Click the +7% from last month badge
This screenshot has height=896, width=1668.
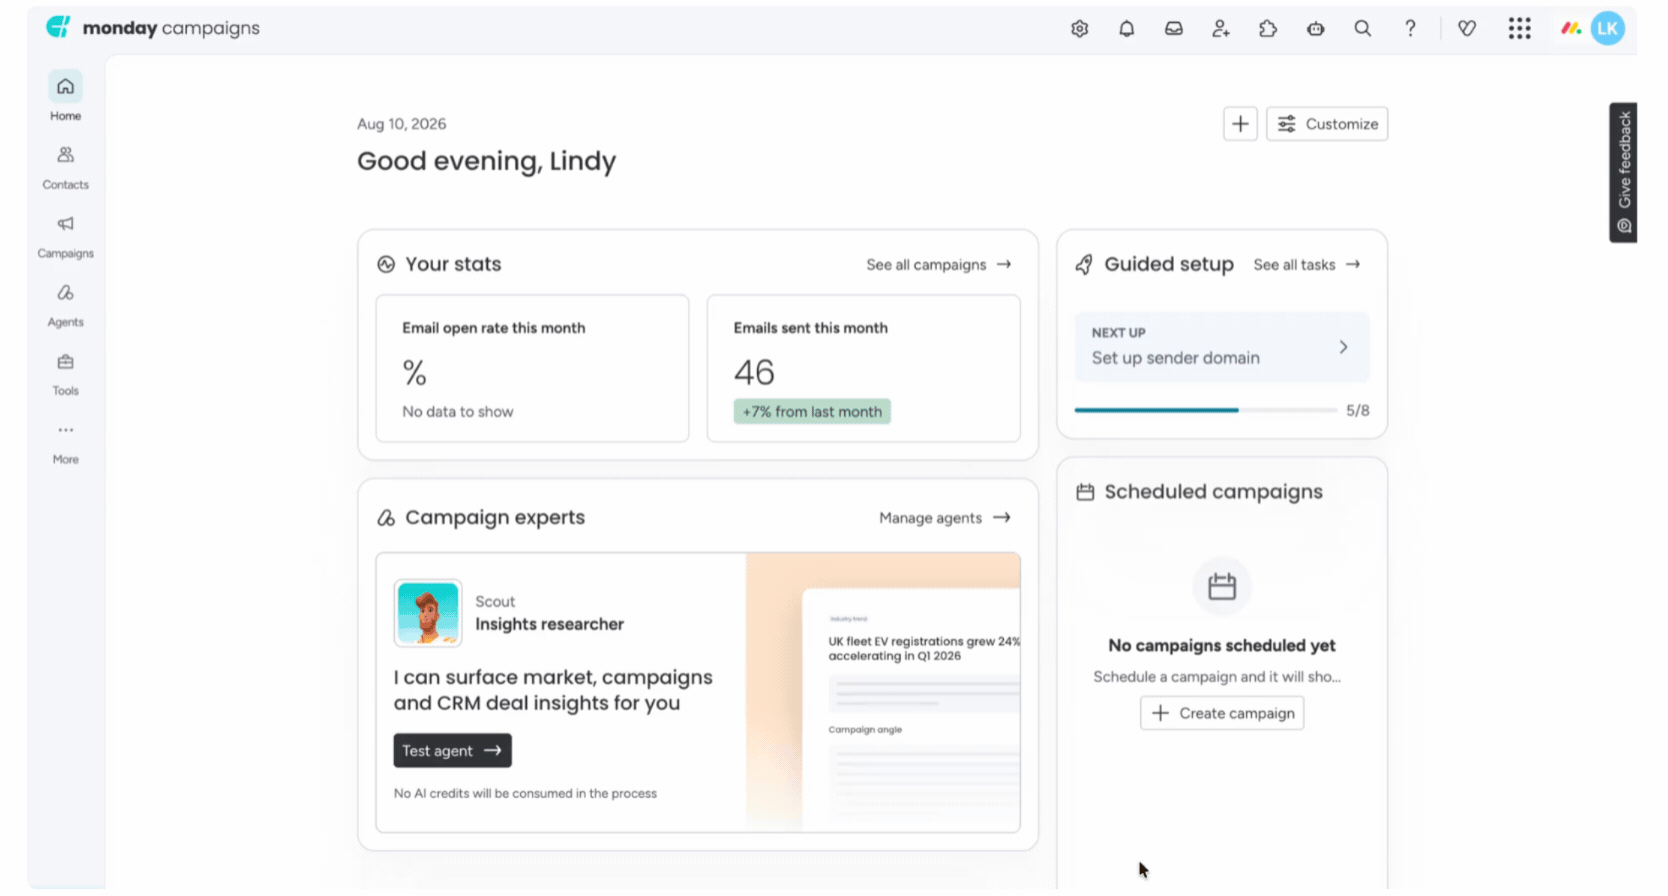(812, 412)
